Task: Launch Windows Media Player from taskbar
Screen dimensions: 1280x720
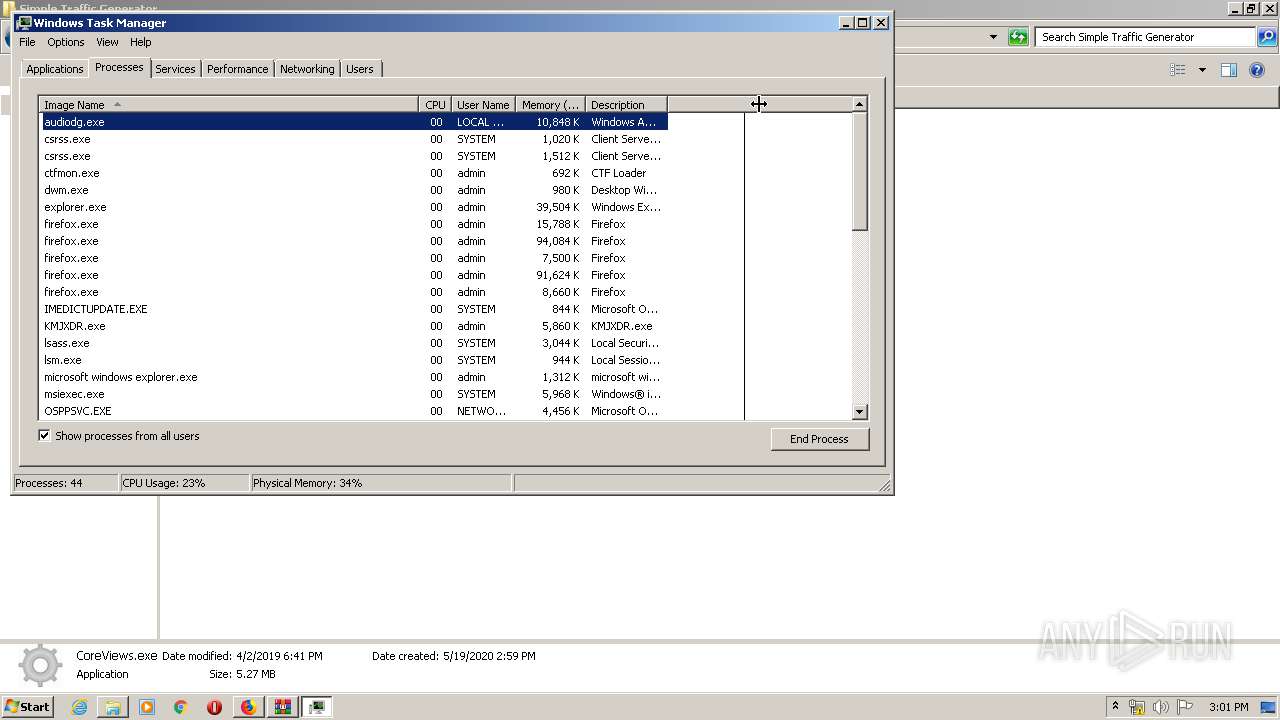Action: (147, 707)
